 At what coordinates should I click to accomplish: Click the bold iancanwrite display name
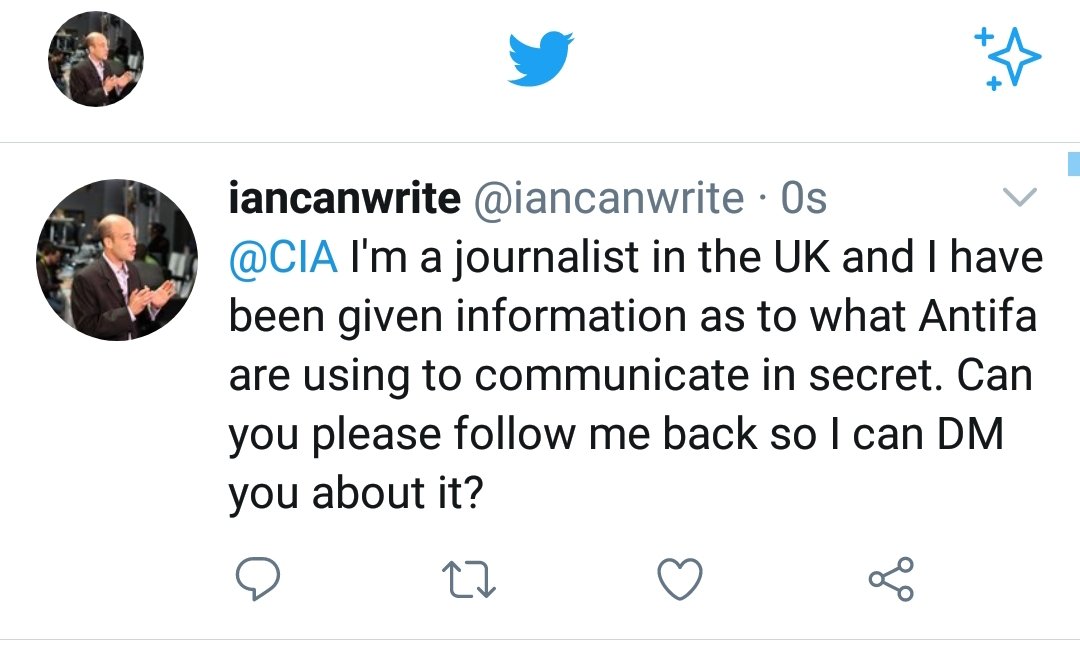click(x=341, y=198)
